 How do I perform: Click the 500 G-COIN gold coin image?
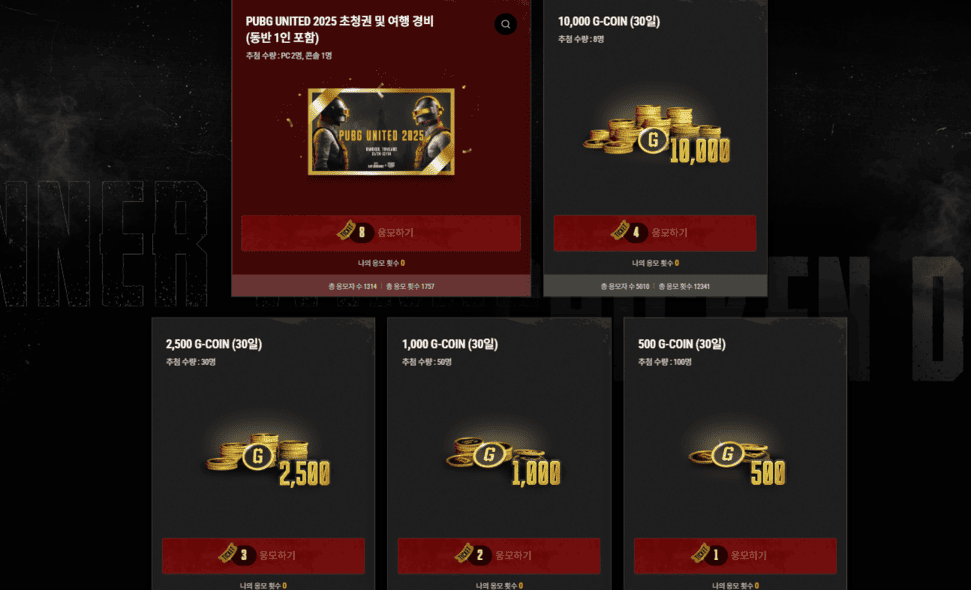737,461
